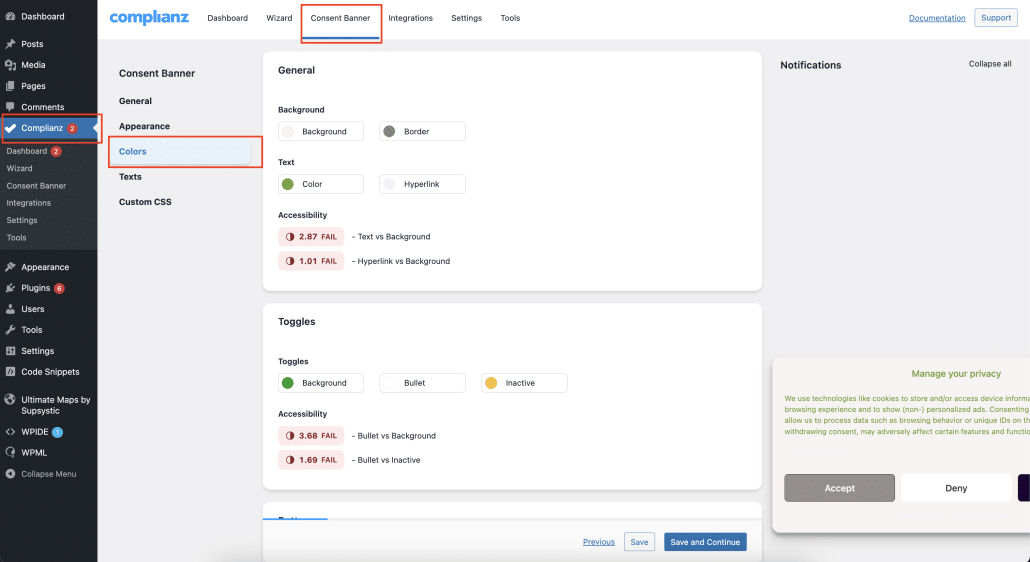
Task: Click the Pages icon in sidebar
Action: (x=11, y=86)
